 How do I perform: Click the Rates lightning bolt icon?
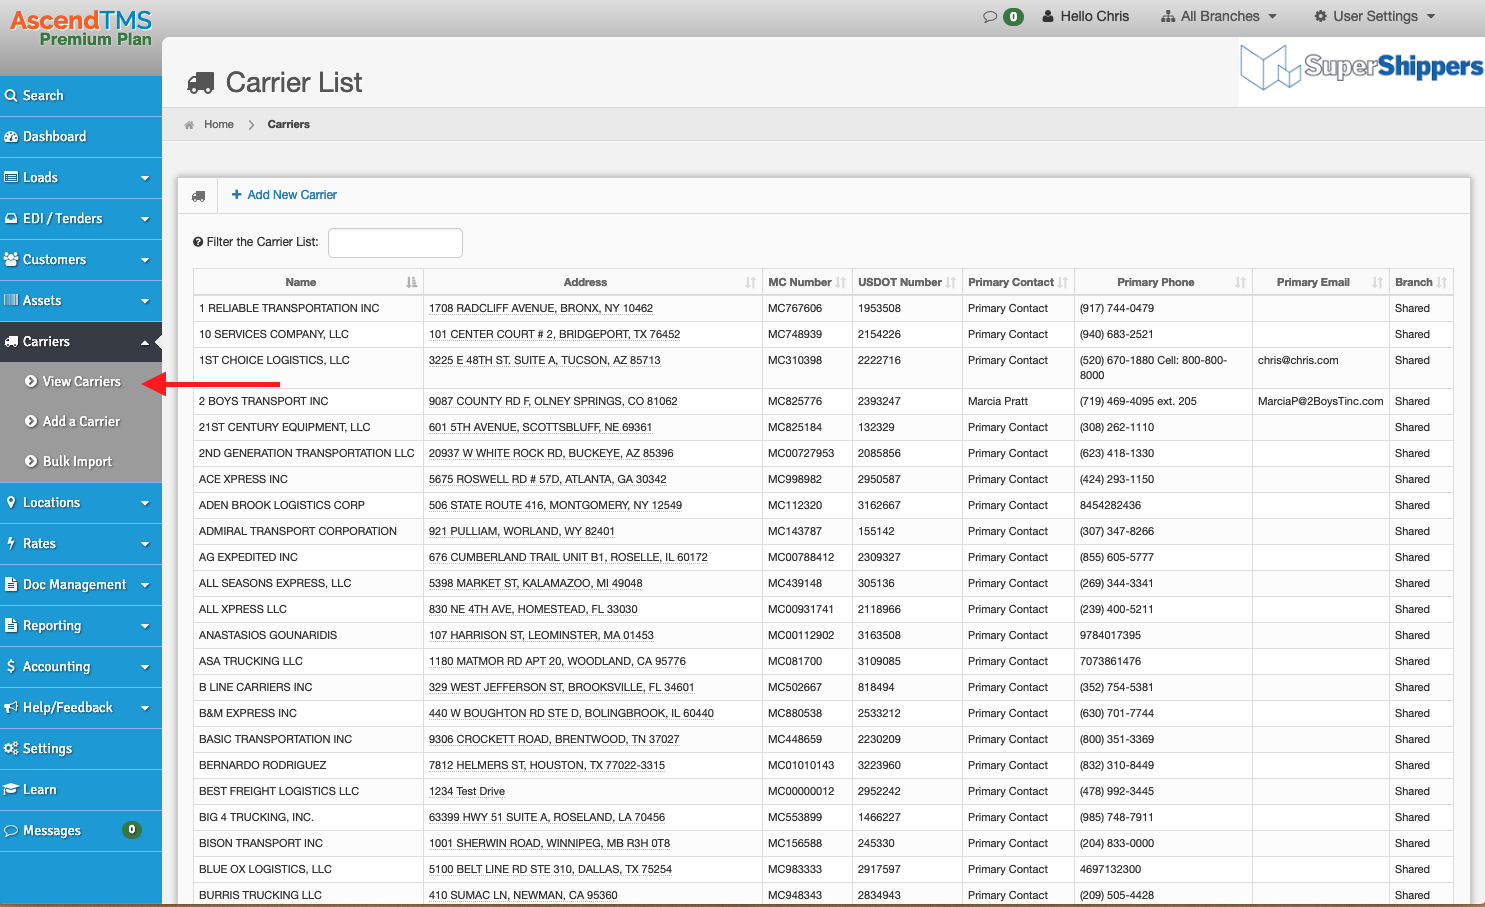point(11,543)
